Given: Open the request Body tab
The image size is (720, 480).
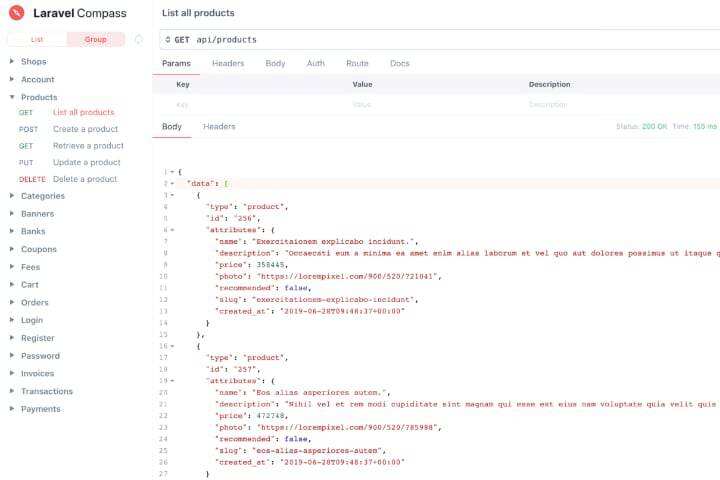Looking at the screenshot, I should 276,63.
